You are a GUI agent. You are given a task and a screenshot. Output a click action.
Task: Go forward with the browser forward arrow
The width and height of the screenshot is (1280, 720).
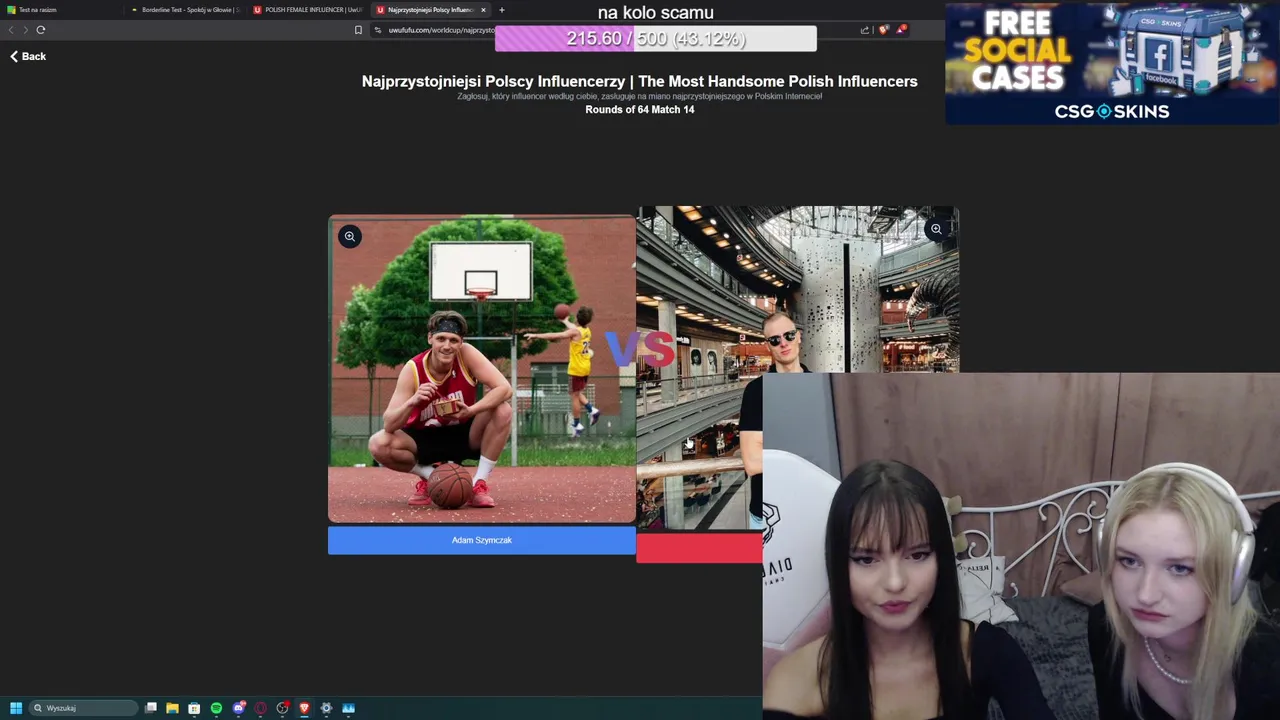click(x=25, y=30)
